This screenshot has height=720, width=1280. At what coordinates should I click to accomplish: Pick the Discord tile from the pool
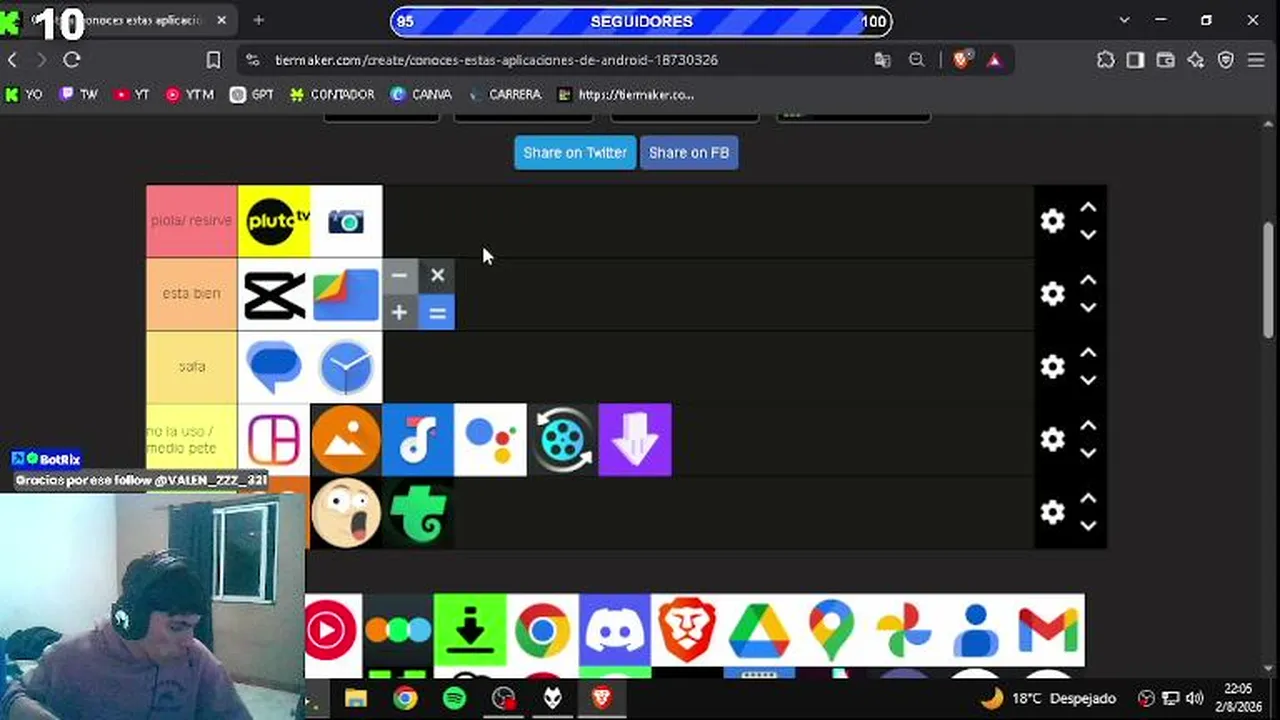pos(614,630)
